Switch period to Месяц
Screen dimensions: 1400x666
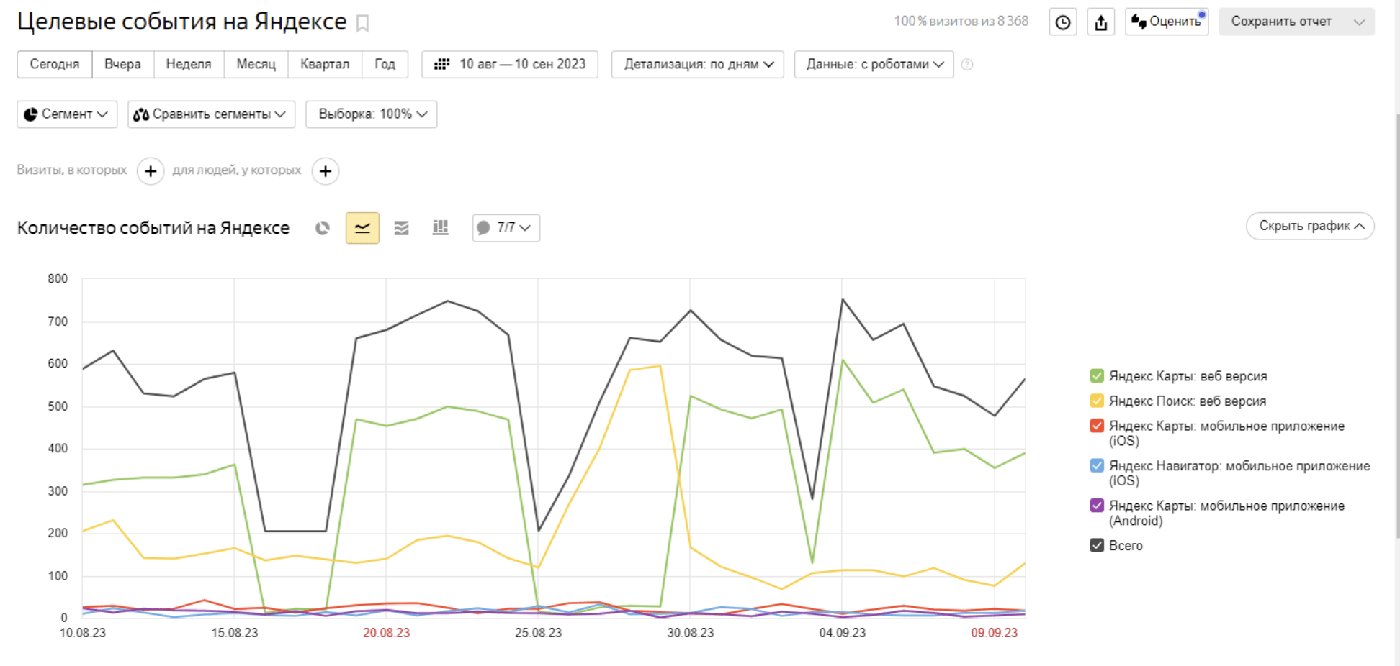click(x=256, y=64)
